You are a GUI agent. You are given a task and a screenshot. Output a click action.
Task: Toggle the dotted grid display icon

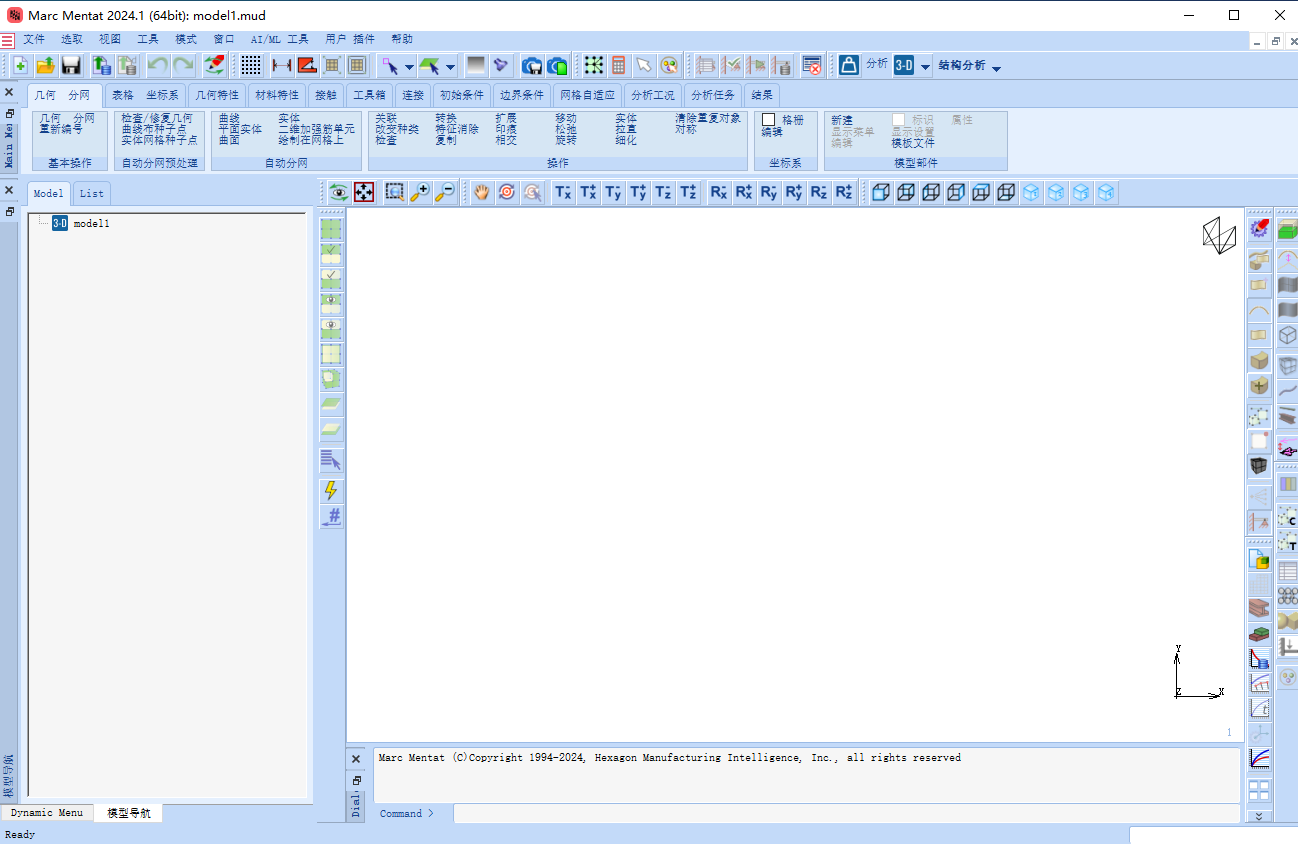pos(251,66)
